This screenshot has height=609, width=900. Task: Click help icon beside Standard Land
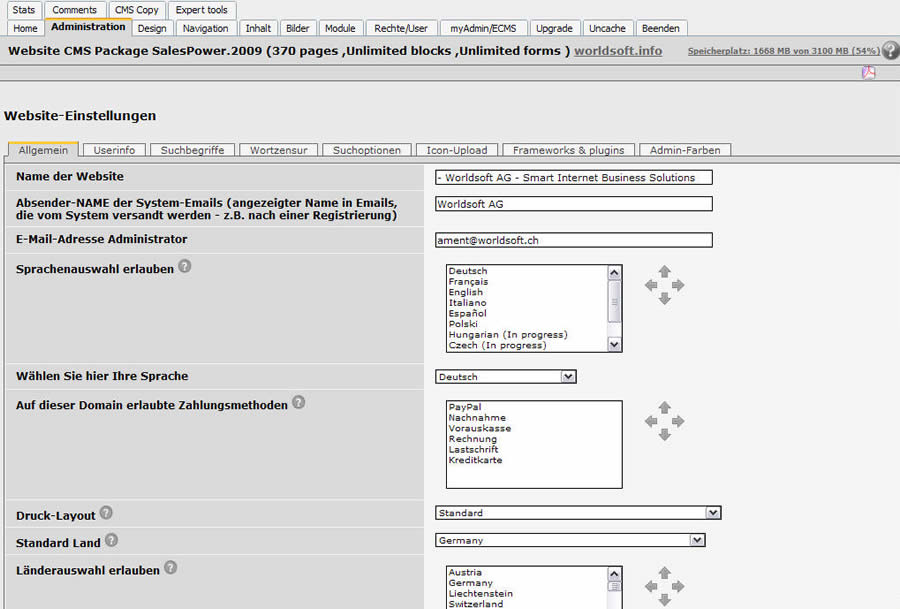pos(111,540)
